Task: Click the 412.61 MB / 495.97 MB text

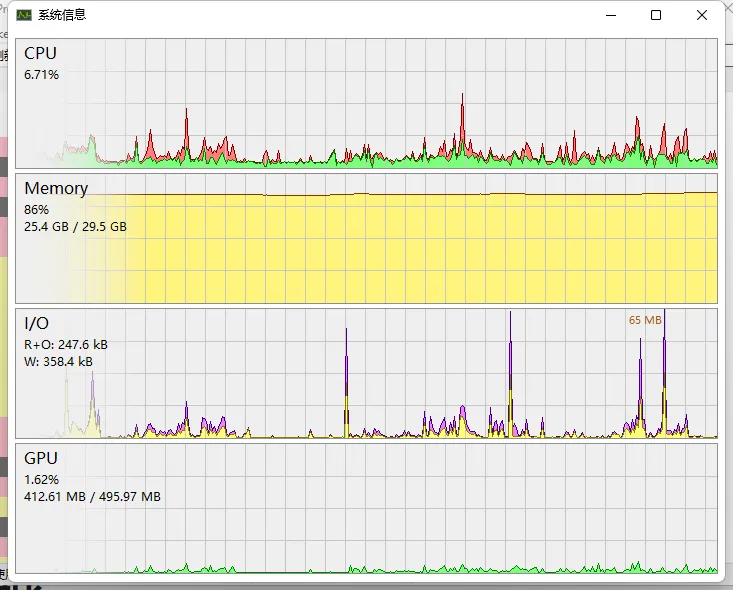Action: point(92,496)
